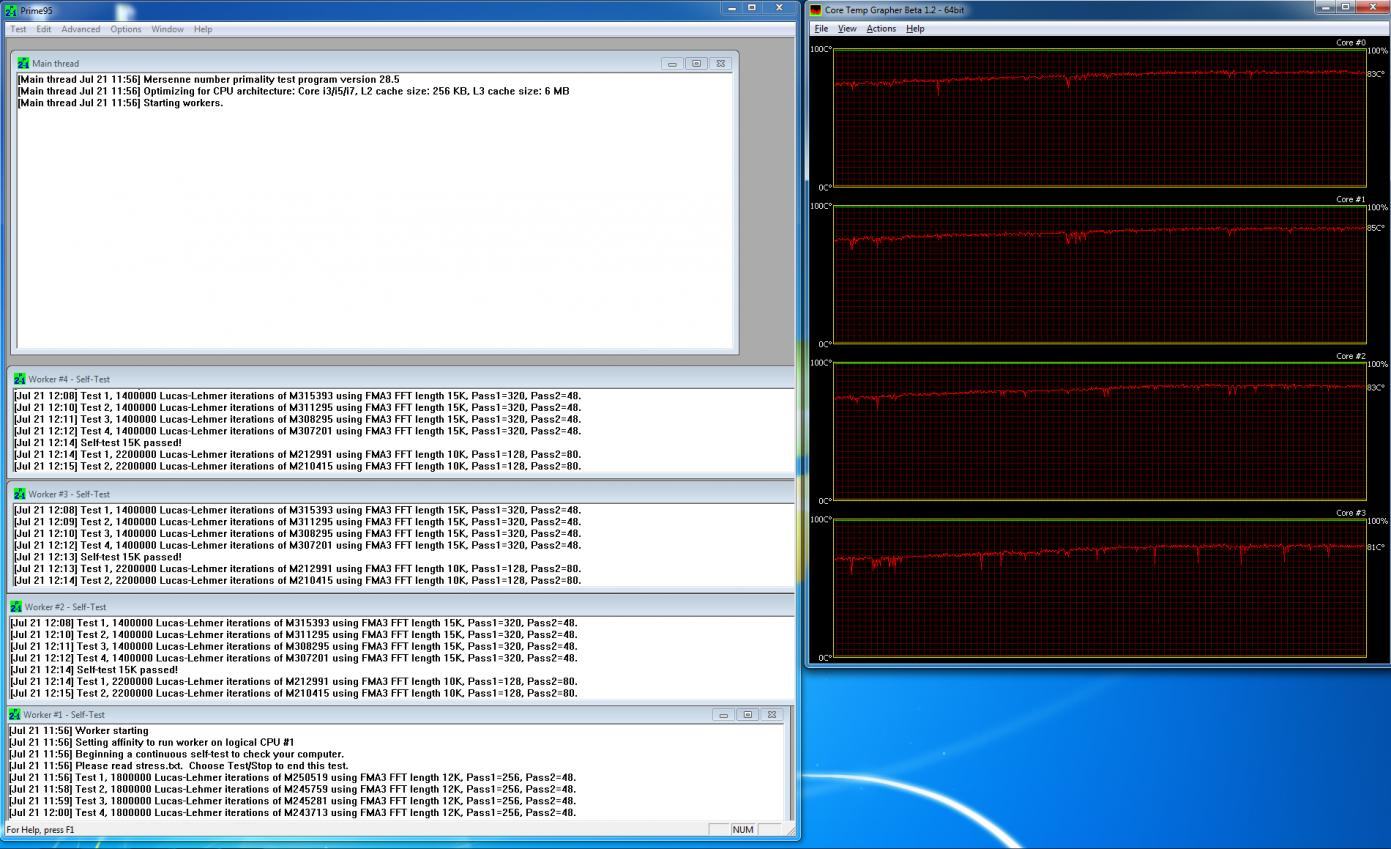This screenshot has width=1391, height=849.
Task: Click the M243713 Test 4 line in Worker #1
Action: pos(292,813)
